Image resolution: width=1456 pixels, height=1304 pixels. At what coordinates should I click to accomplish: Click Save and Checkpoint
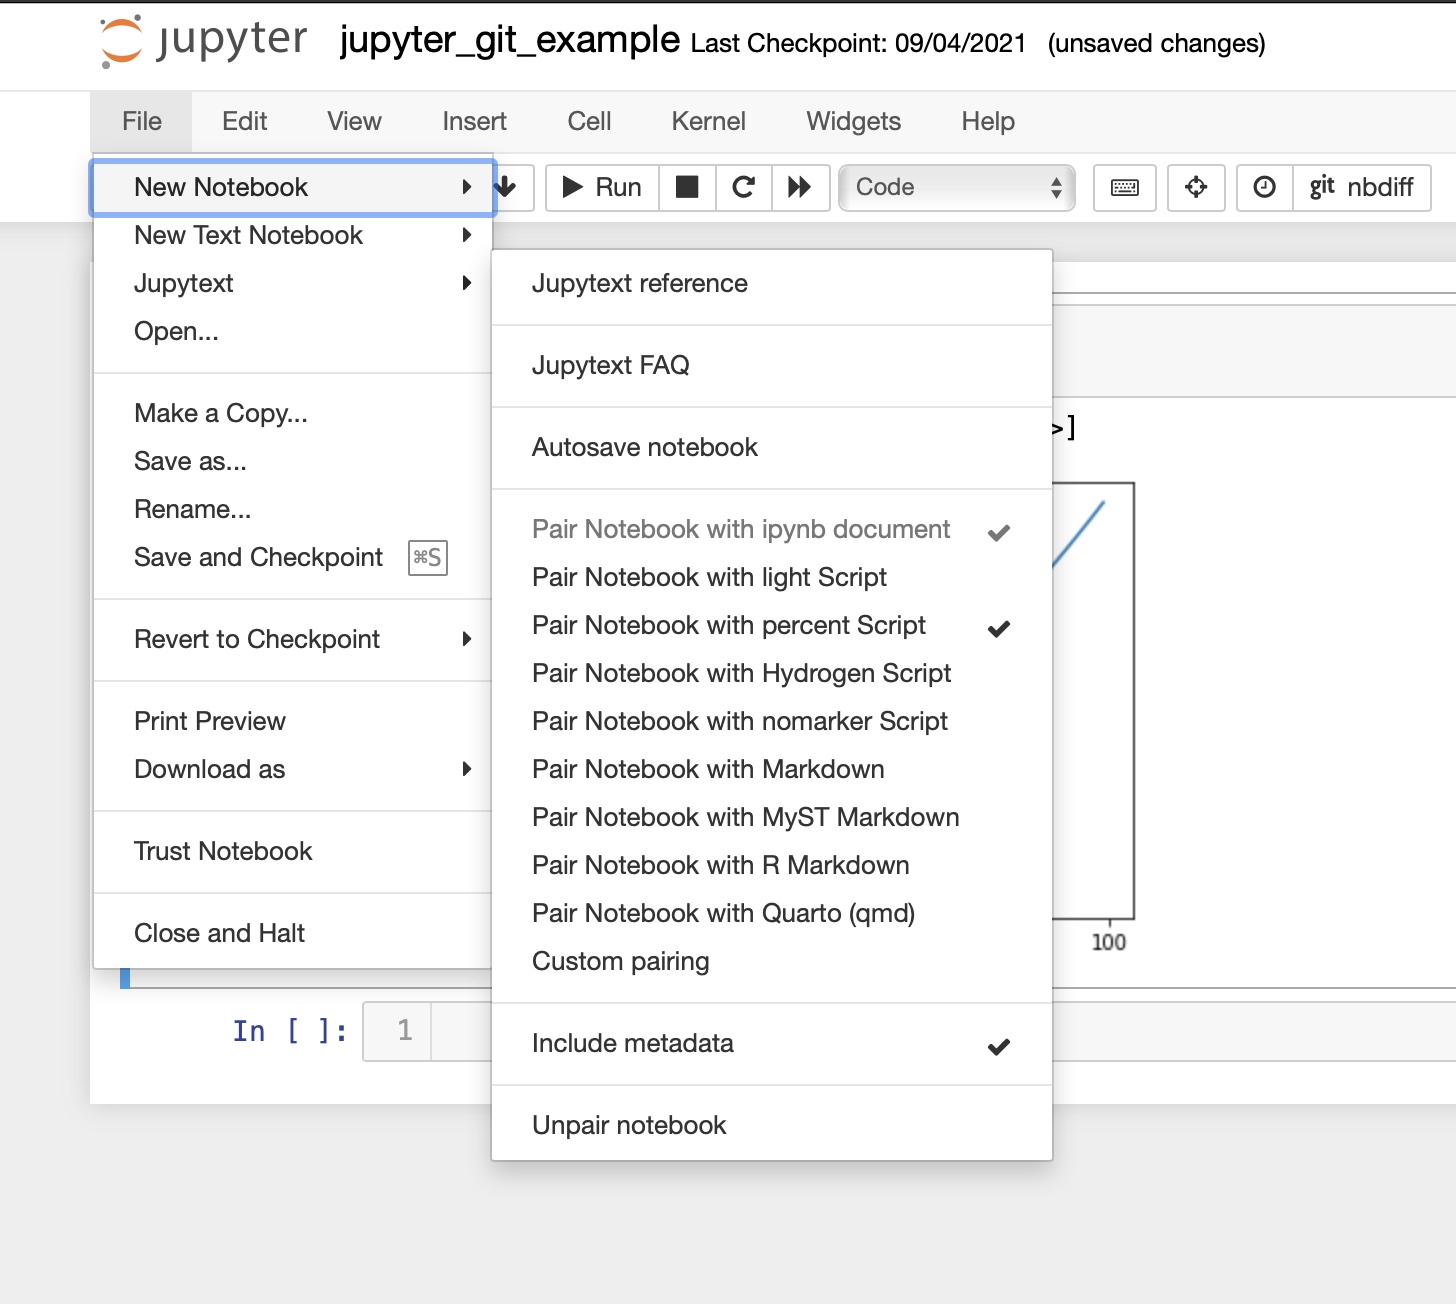click(x=293, y=557)
